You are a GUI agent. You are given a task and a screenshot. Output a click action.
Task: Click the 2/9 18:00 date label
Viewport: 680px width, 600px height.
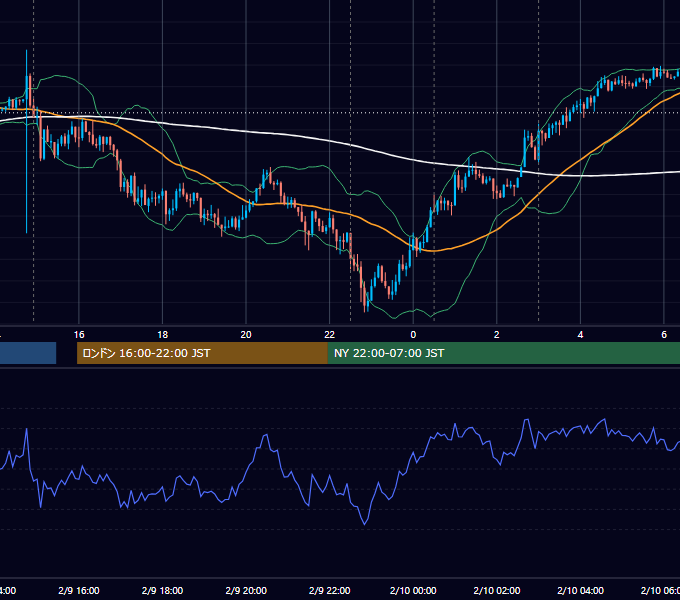coord(163,590)
